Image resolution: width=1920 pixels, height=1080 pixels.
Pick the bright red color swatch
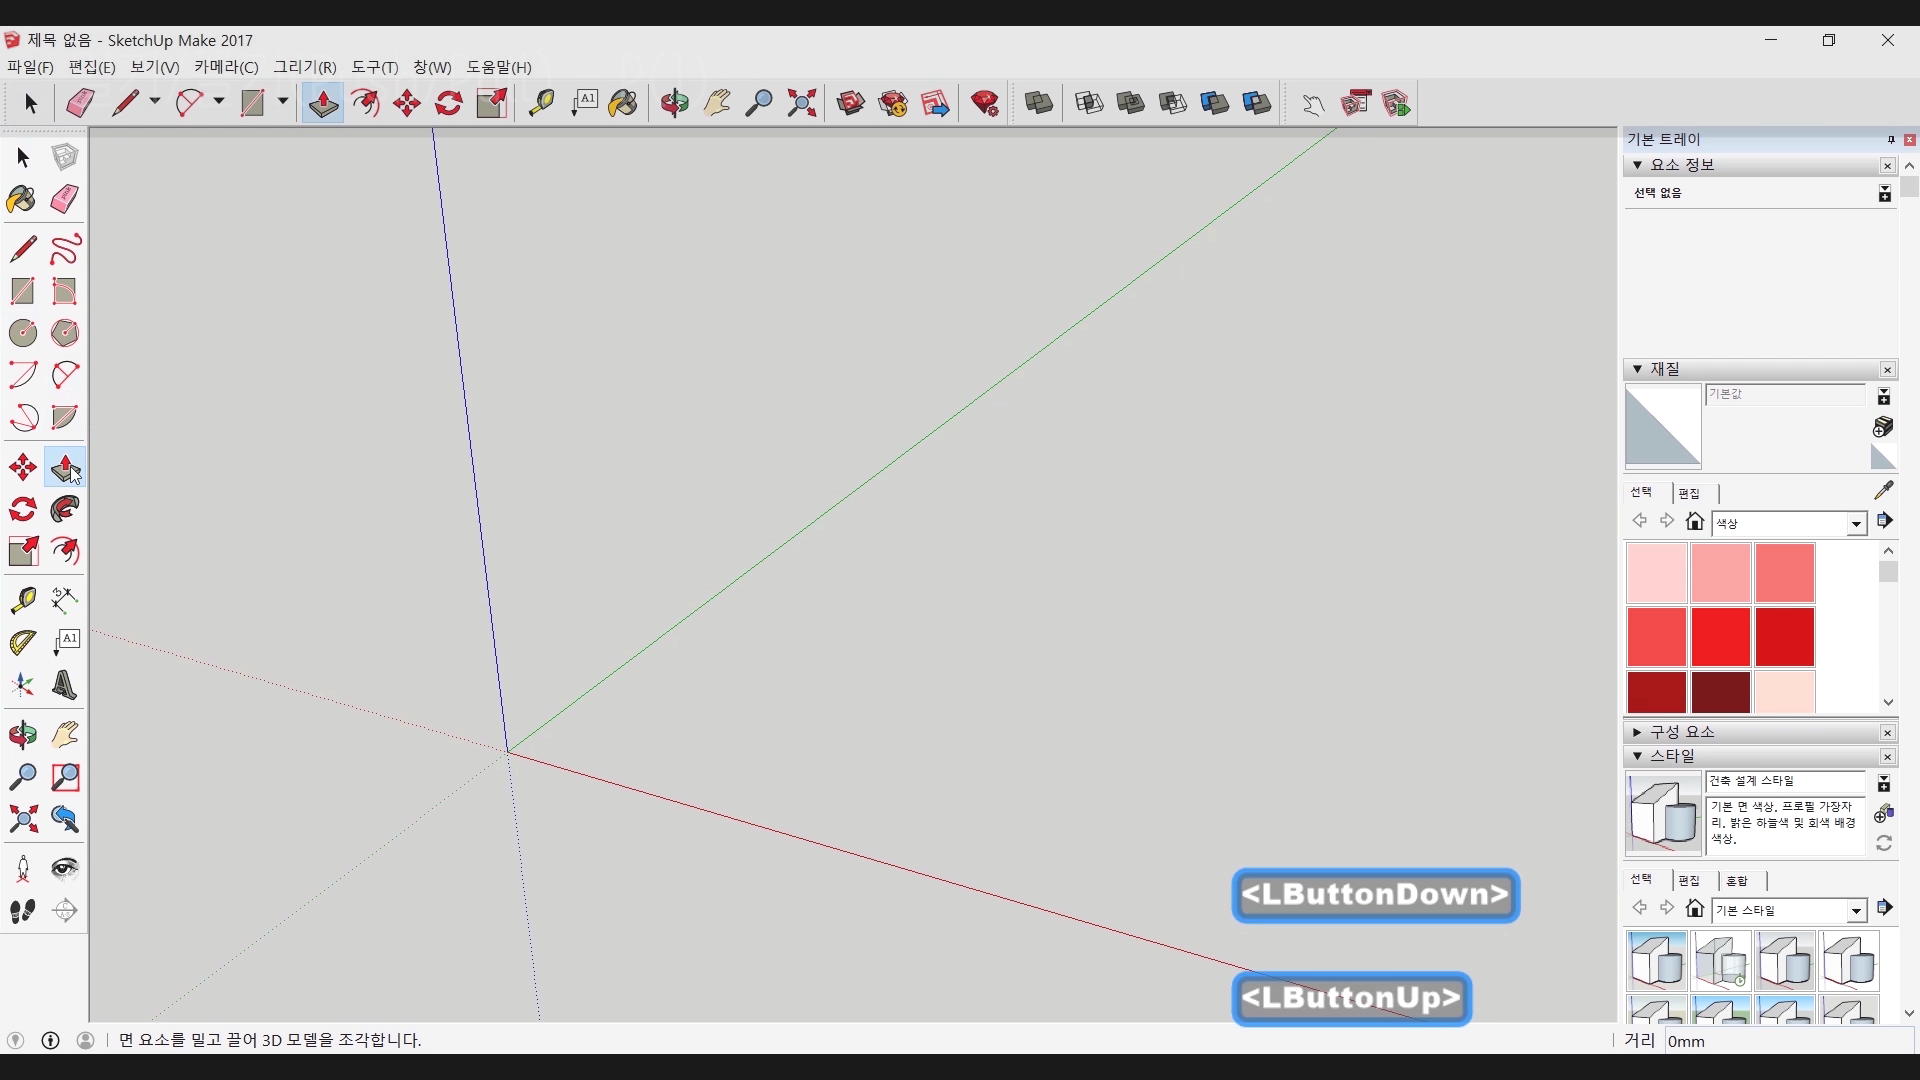tap(1720, 636)
